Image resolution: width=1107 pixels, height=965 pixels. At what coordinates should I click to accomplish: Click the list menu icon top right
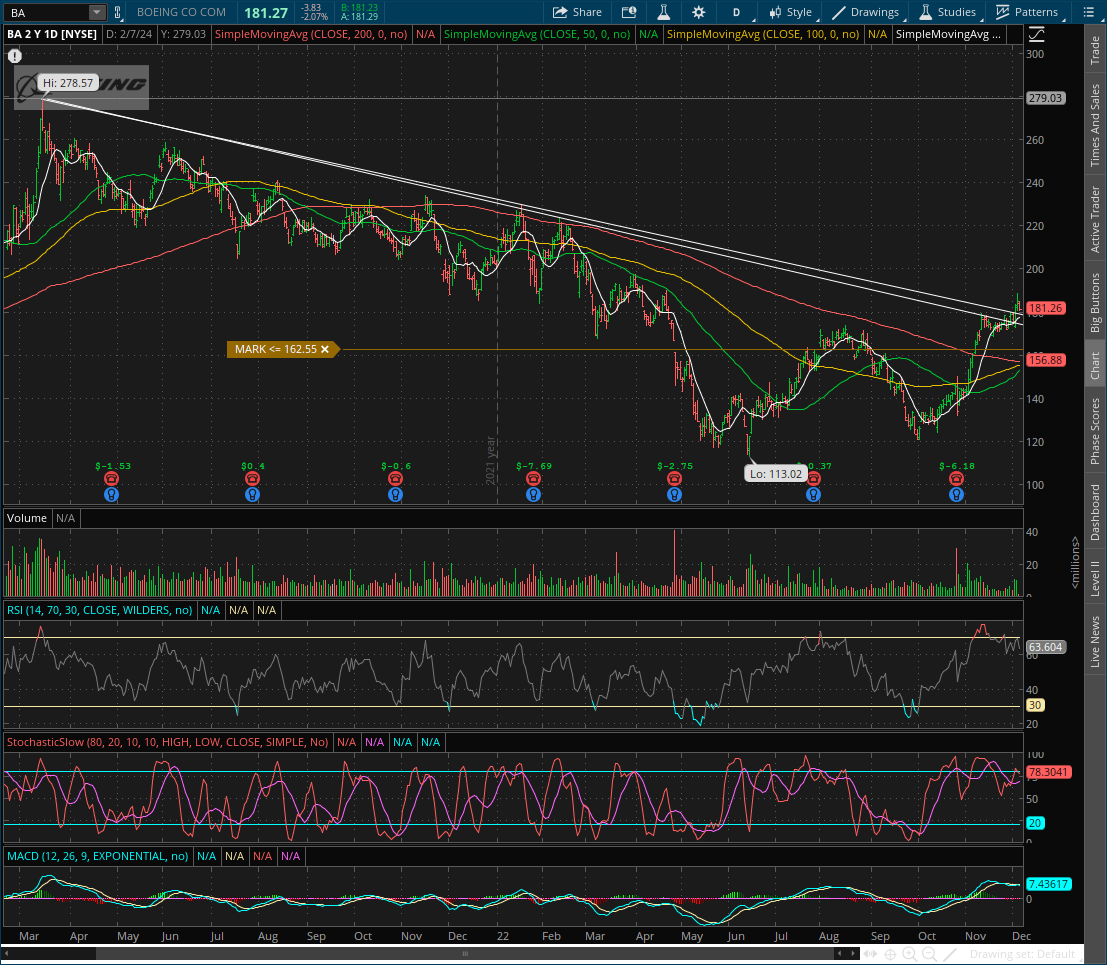tap(1088, 12)
